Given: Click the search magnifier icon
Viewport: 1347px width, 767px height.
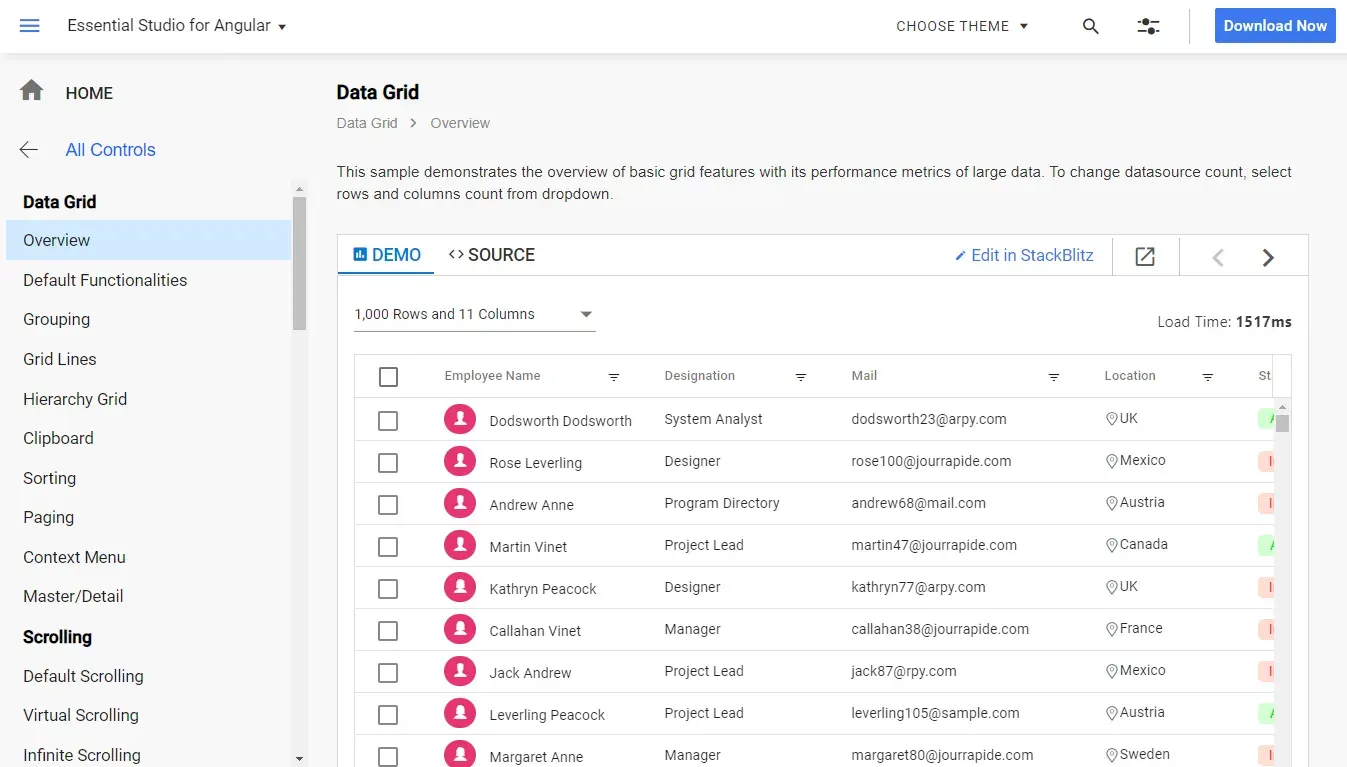Looking at the screenshot, I should click(1091, 27).
